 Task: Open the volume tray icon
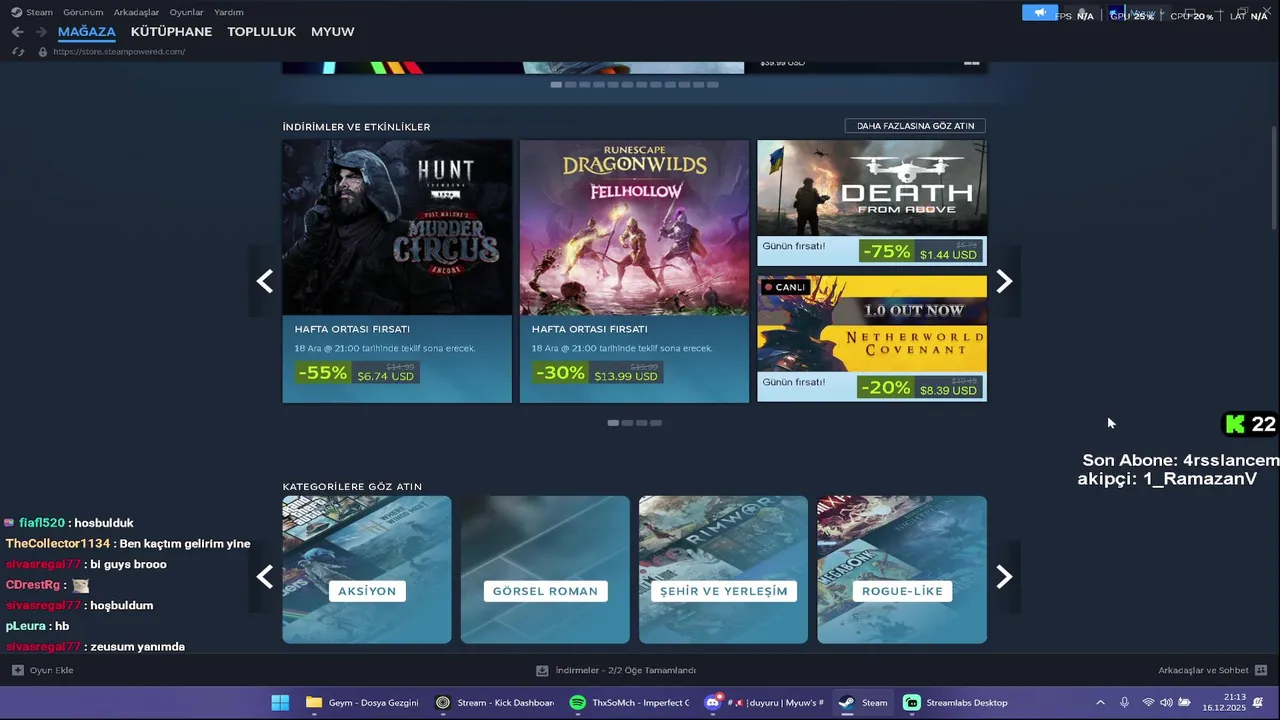point(1166,703)
